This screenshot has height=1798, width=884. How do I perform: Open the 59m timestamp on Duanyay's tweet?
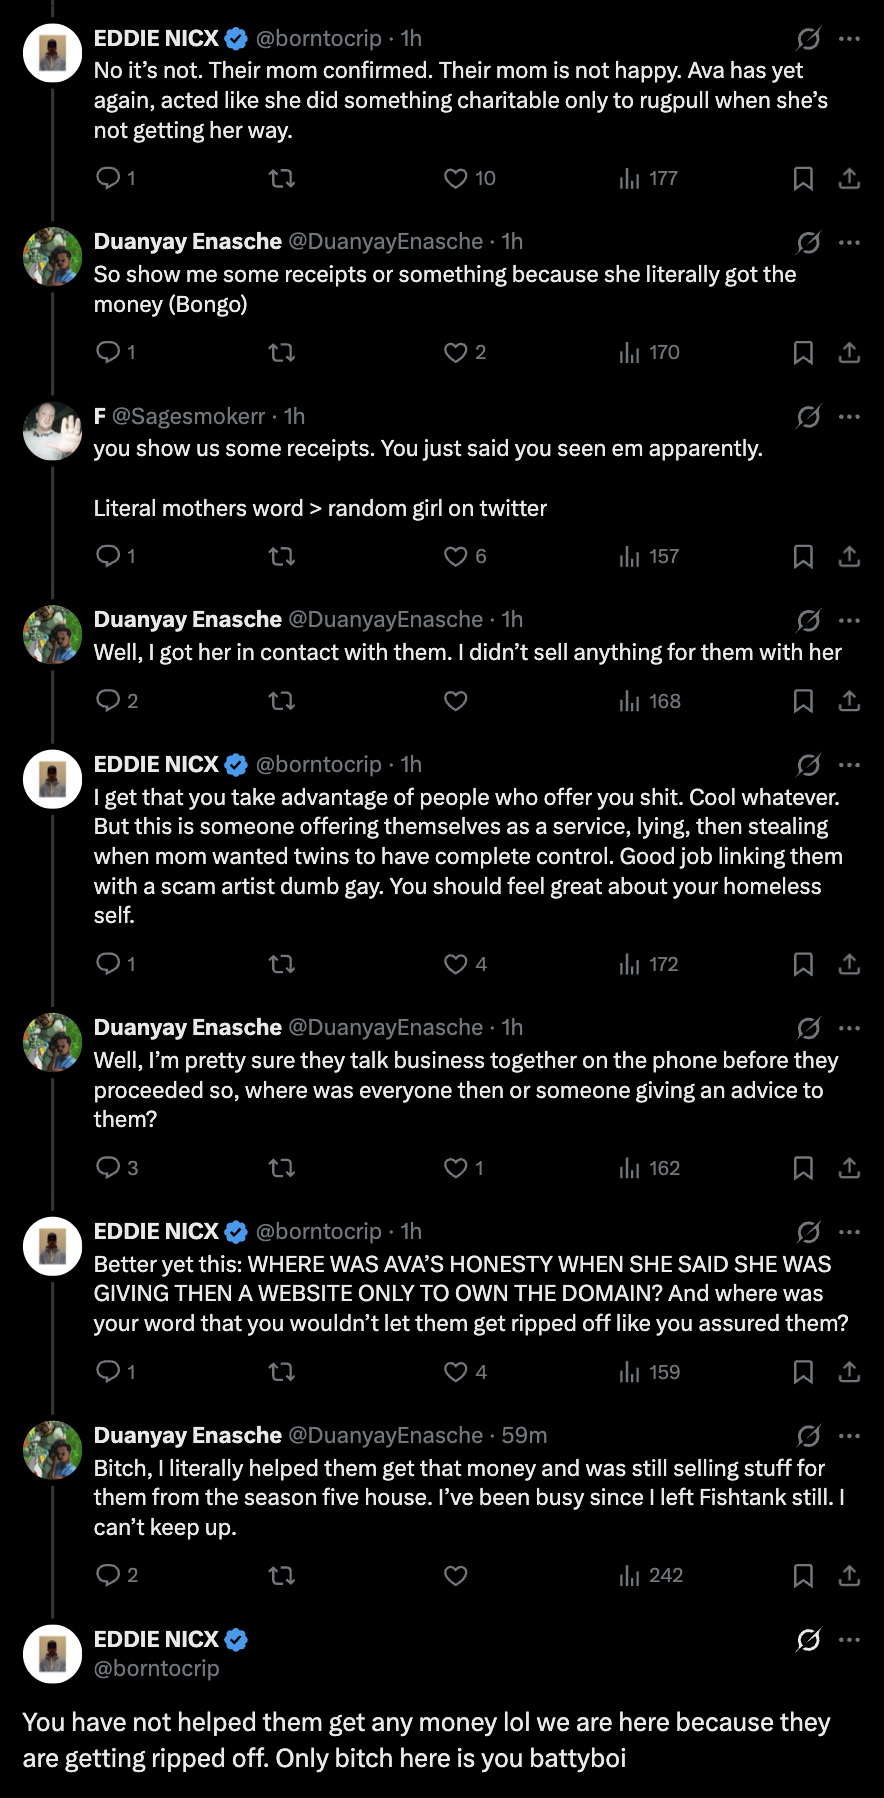524,1435
